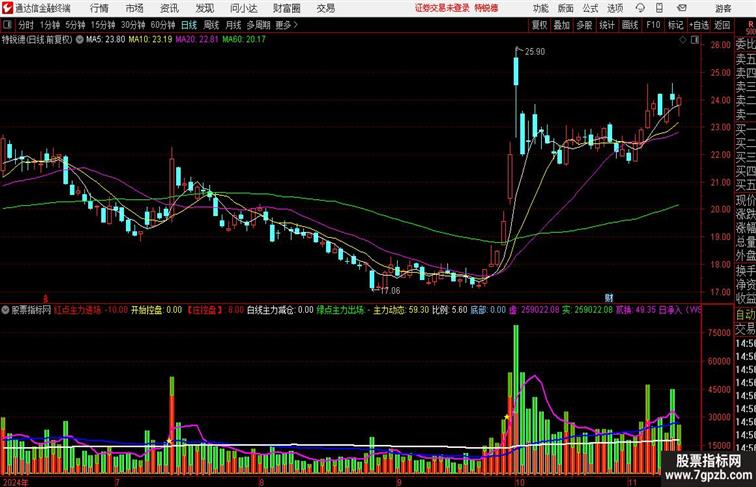Open the 问小达 menu
The image size is (756, 487).
pos(243,8)
